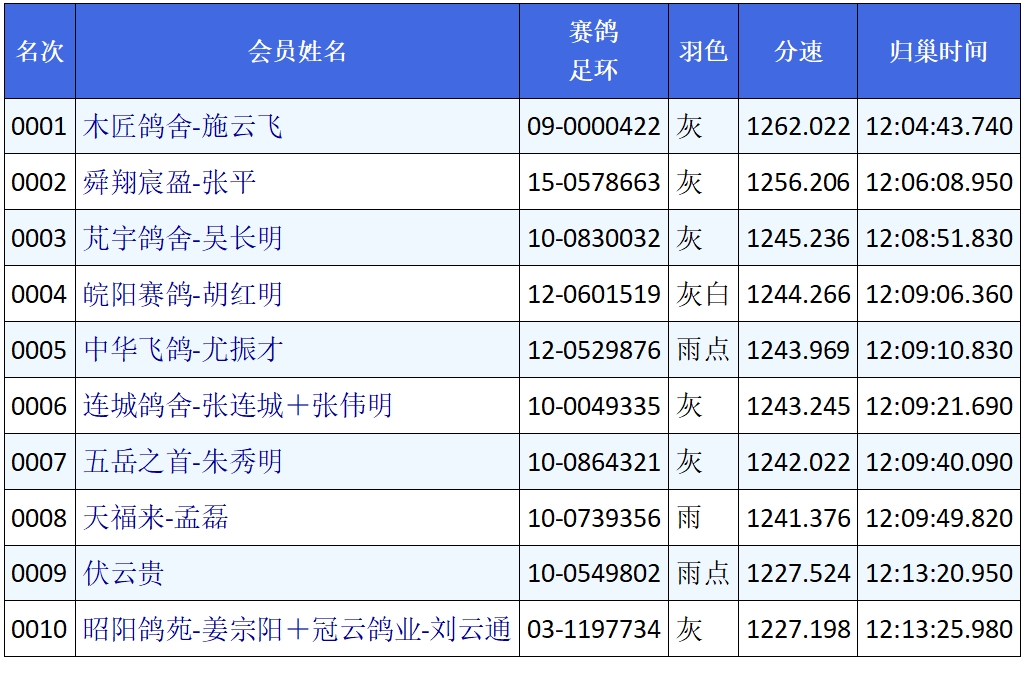Screen dimensions: 1025x696
Task: Select feather color 雨点 in row 0009
Action: click(703, 573)
